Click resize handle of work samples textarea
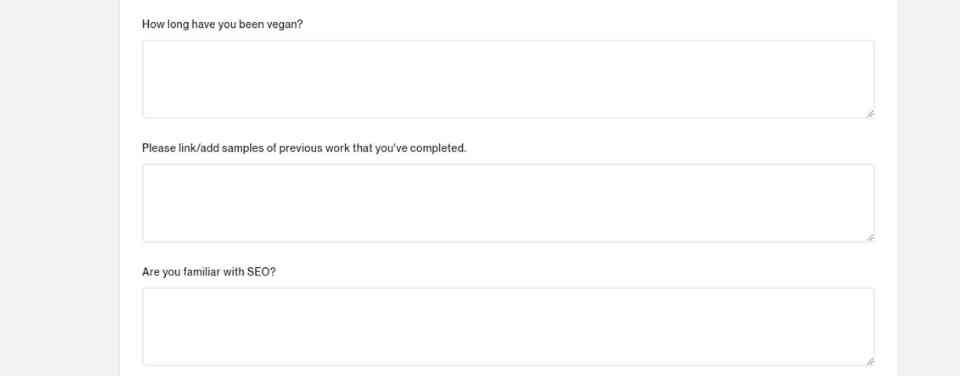 coord(869,237)
